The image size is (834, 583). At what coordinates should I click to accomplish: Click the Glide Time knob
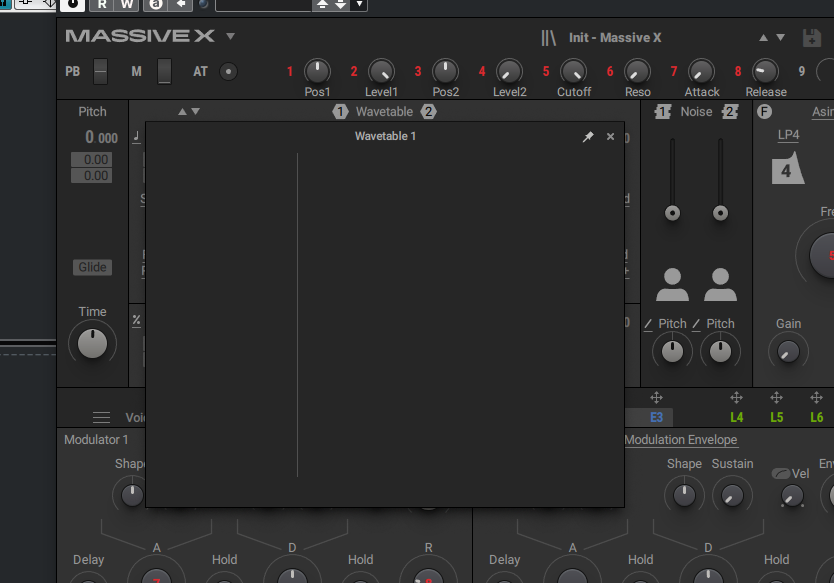pyautogui.click(x=93, y=344)
